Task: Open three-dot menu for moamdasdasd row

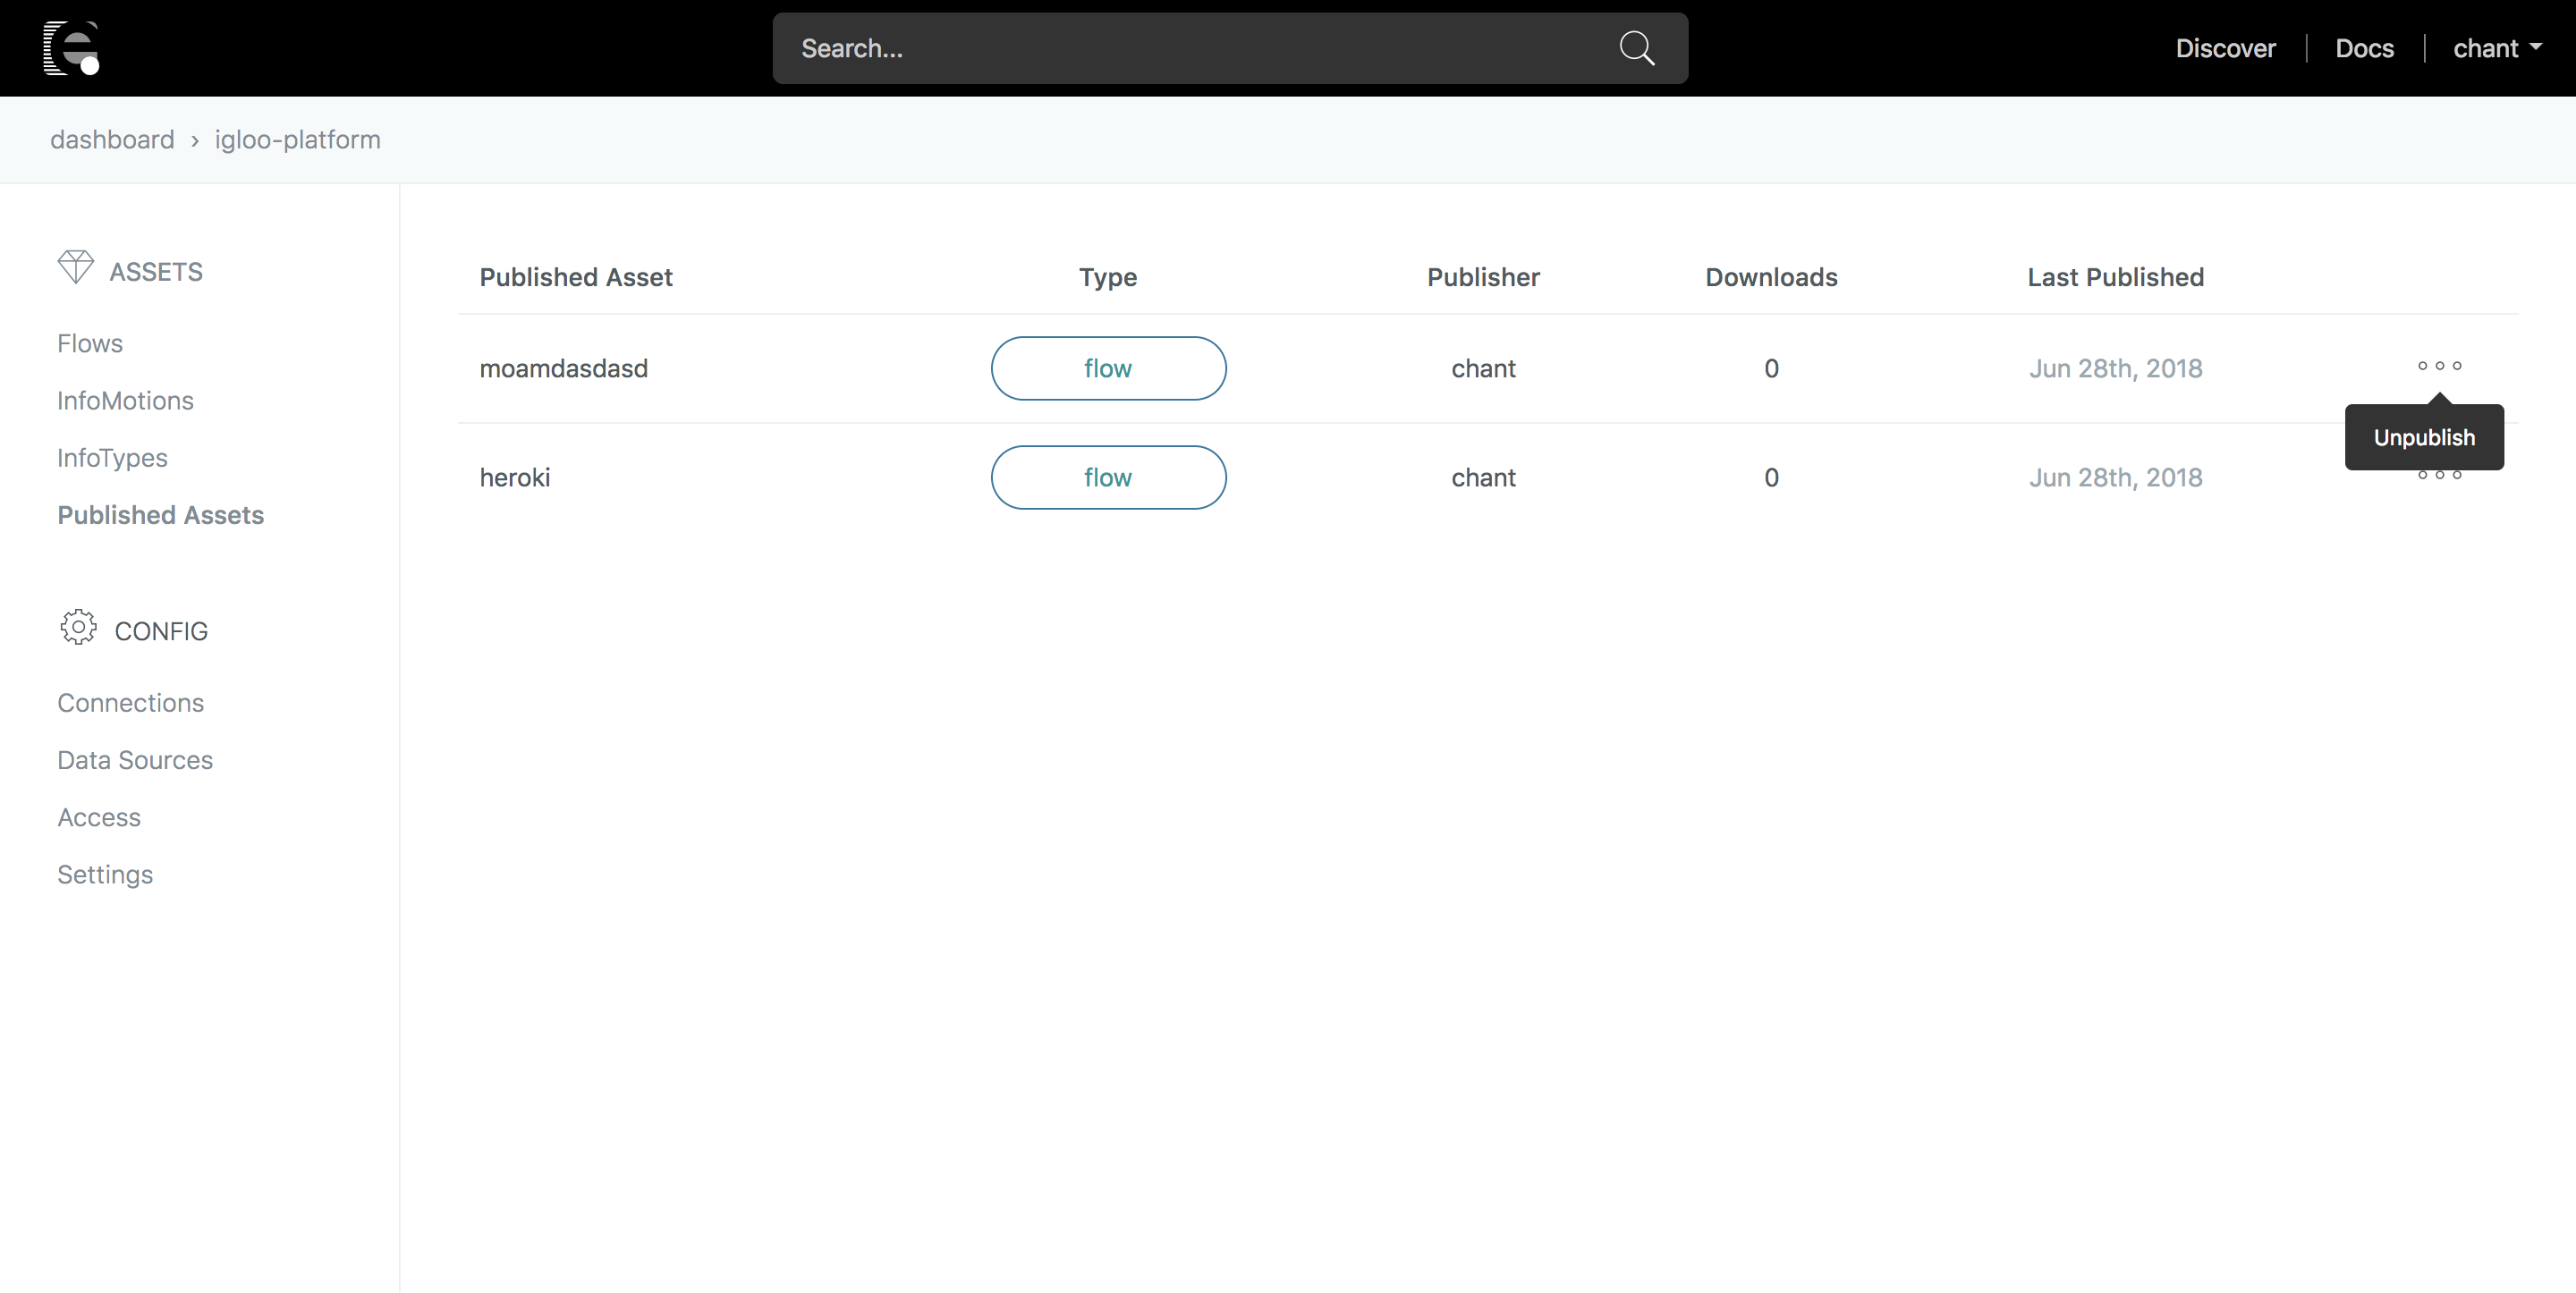Action: coord(2439,366)
